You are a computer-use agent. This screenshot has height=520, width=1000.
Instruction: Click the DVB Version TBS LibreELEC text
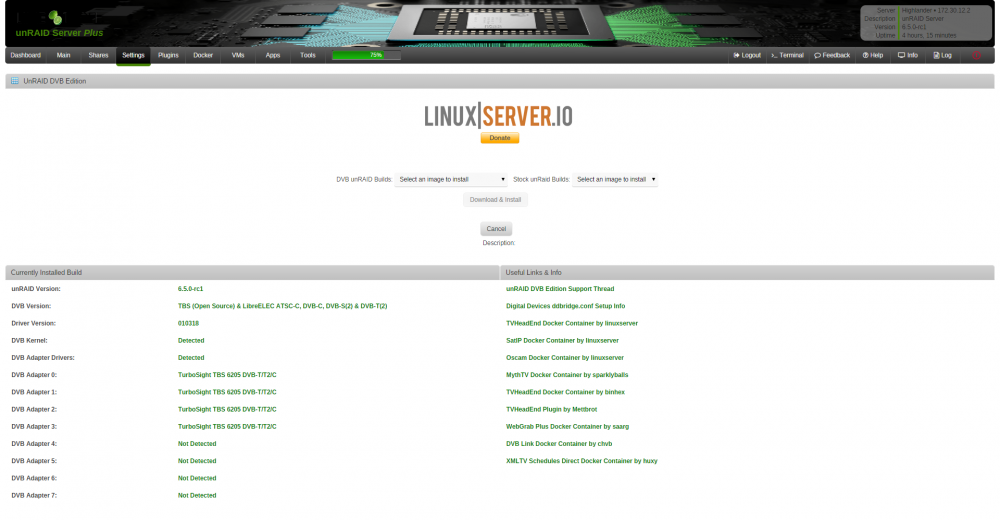point(282,306)
